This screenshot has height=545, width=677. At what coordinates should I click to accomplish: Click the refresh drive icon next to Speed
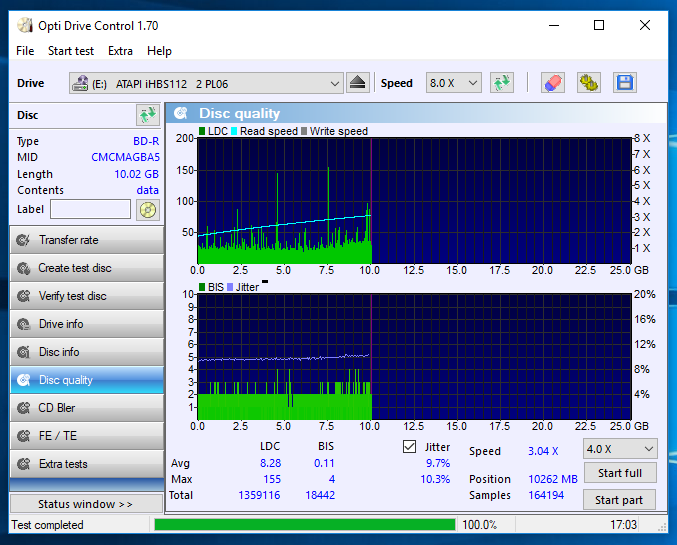coord(502,82)
